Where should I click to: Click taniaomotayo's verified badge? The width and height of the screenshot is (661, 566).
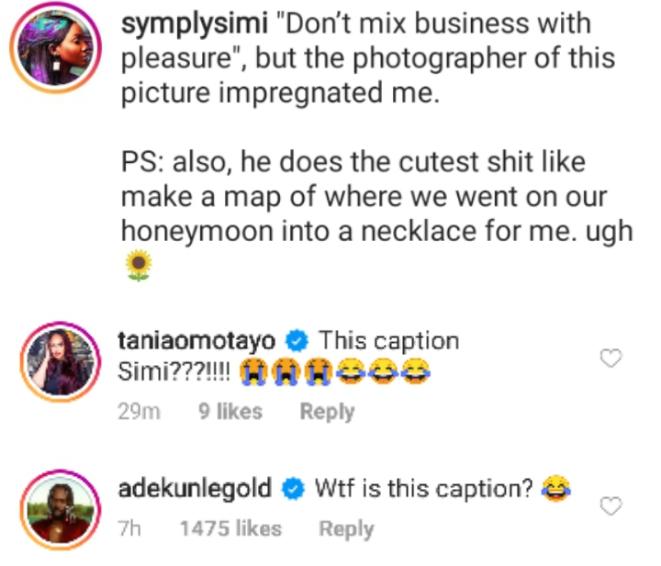pos(301,341)
